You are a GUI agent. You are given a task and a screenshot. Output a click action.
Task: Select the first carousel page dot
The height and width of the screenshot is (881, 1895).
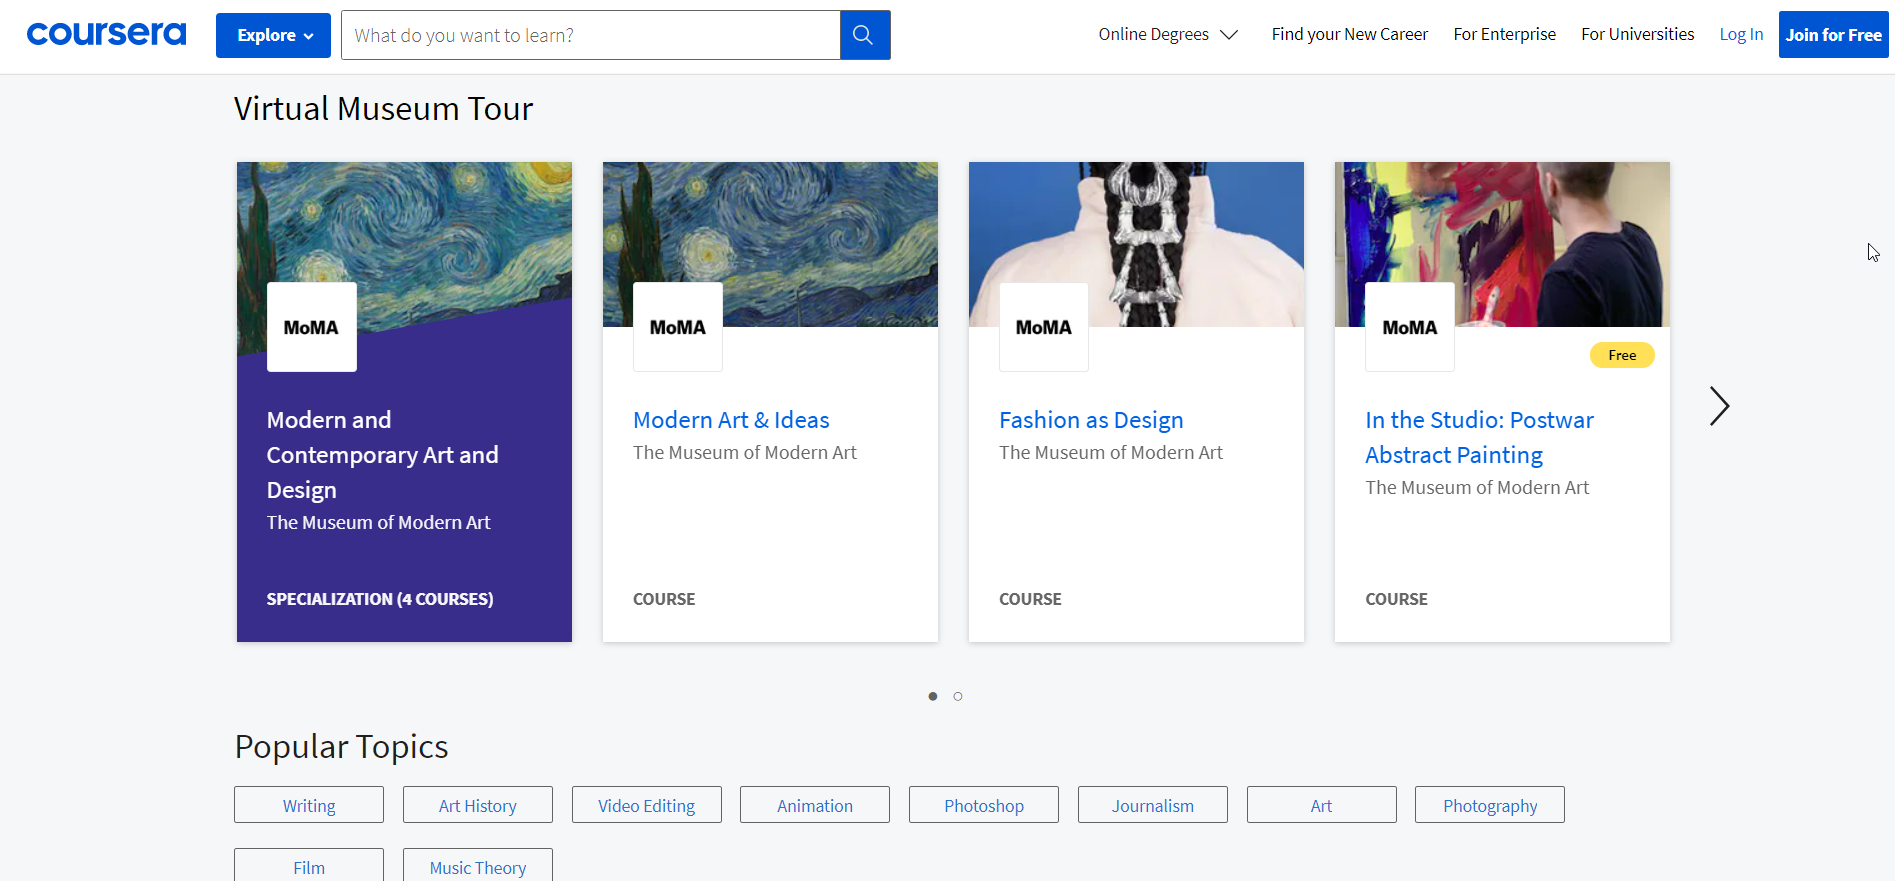[933, 696]
